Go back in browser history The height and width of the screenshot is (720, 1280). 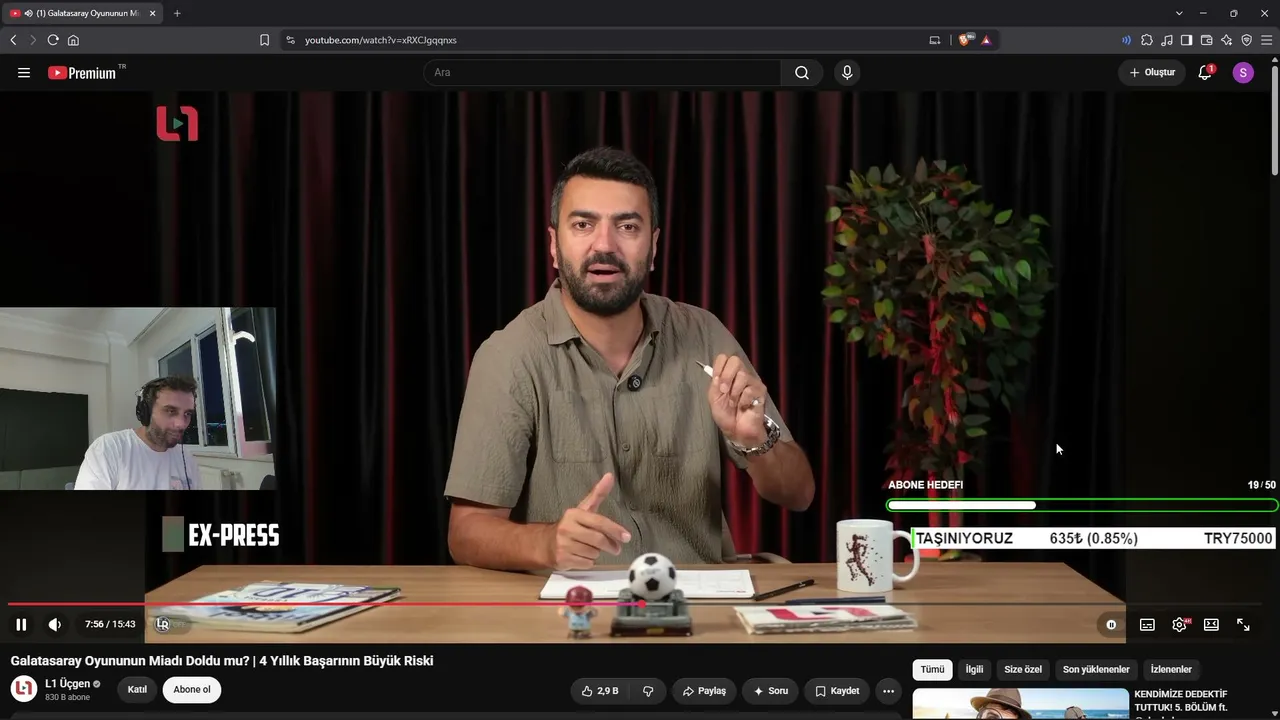pos(13,40)
